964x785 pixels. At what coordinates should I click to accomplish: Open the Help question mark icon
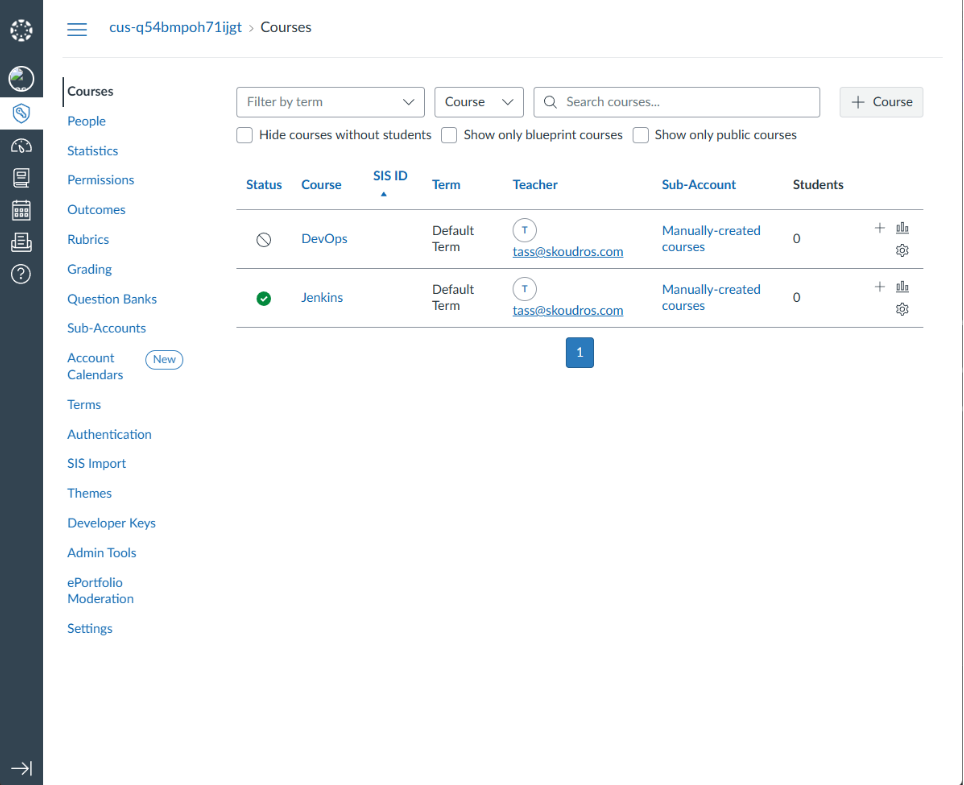[21, 274]
